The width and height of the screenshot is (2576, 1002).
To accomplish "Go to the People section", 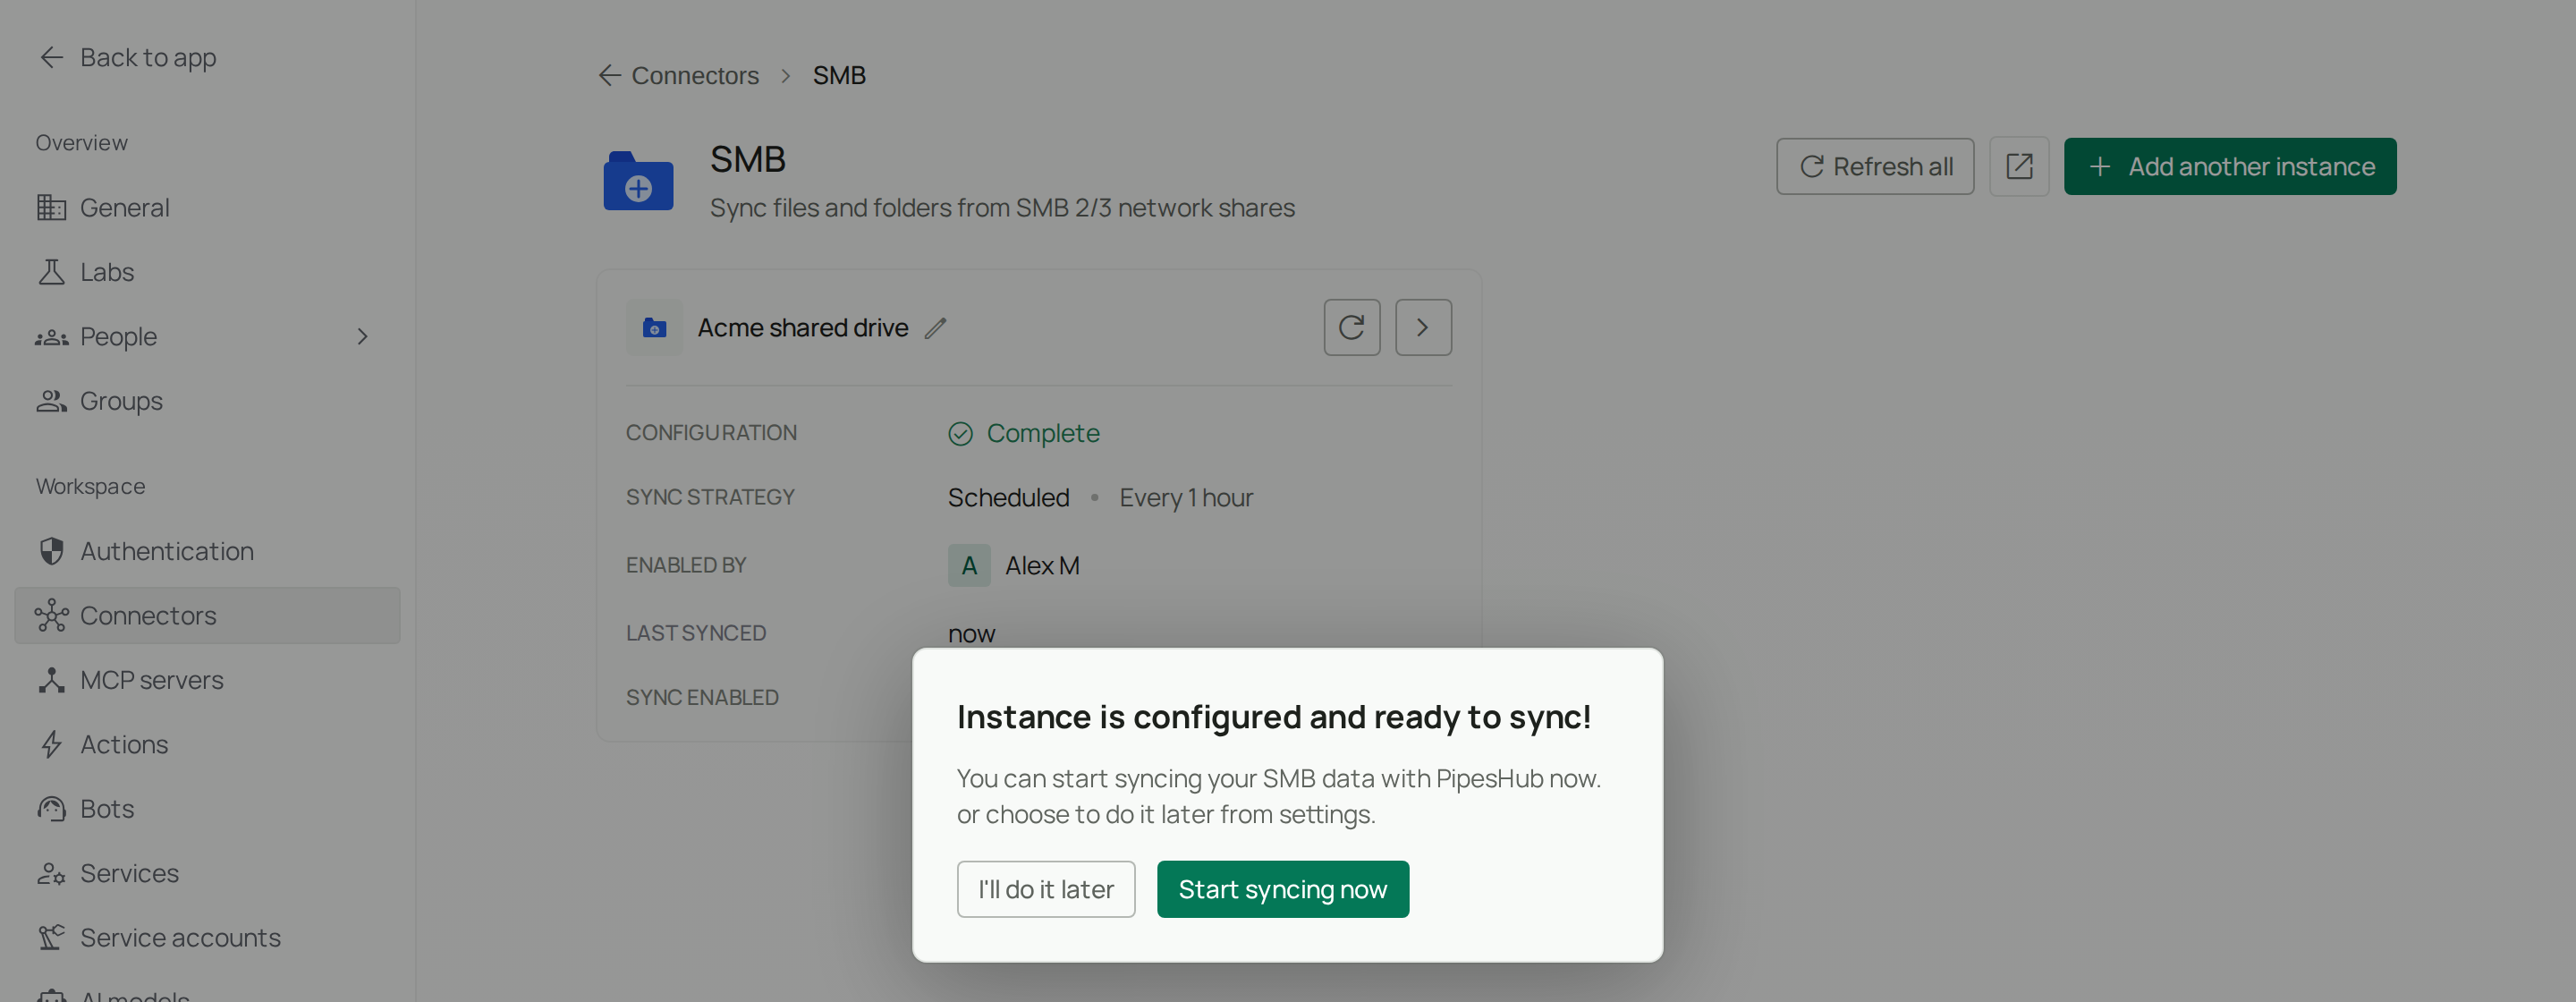I will click(x=207, y=336).
